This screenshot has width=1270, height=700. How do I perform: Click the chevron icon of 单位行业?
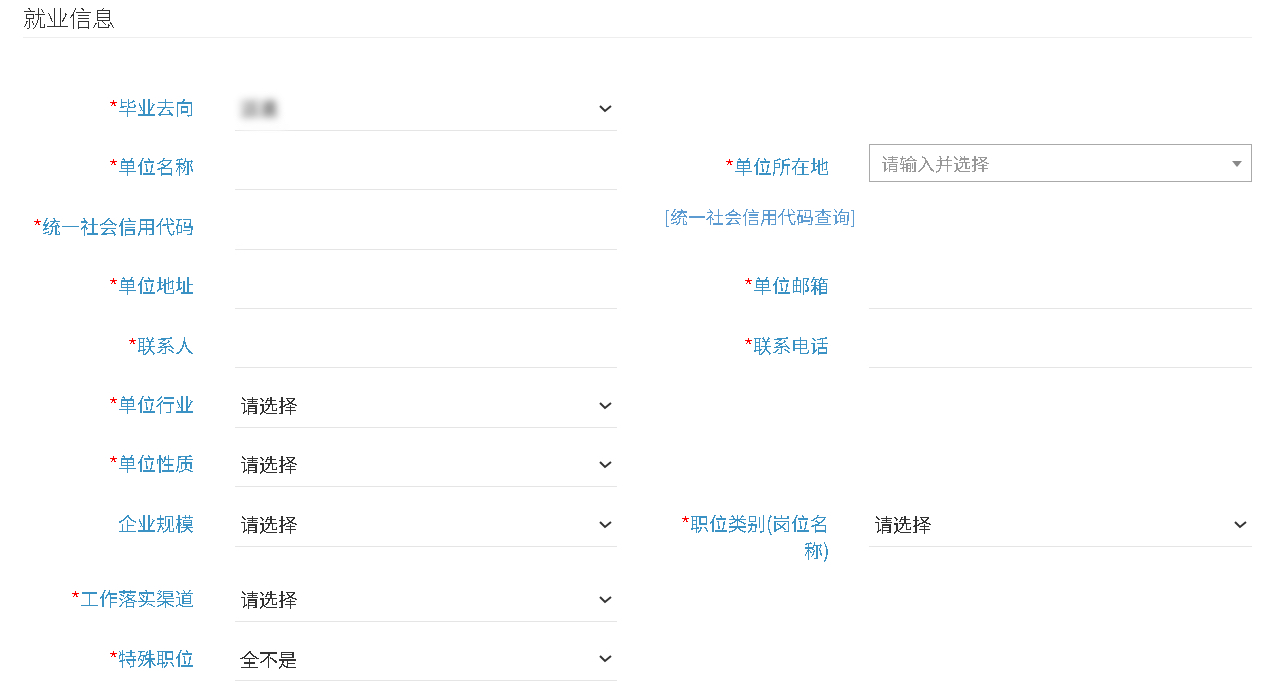pyautogui.click(x=604, y=406)
